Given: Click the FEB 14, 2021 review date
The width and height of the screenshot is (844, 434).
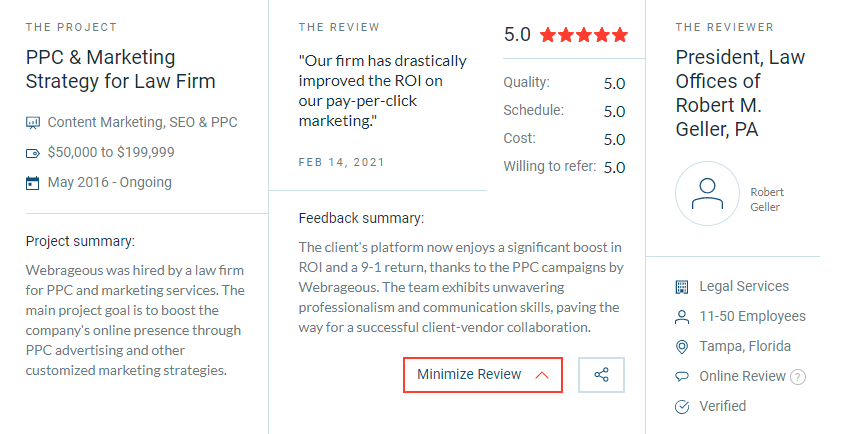Looking at the screenshot, I should tap(342, 163).
